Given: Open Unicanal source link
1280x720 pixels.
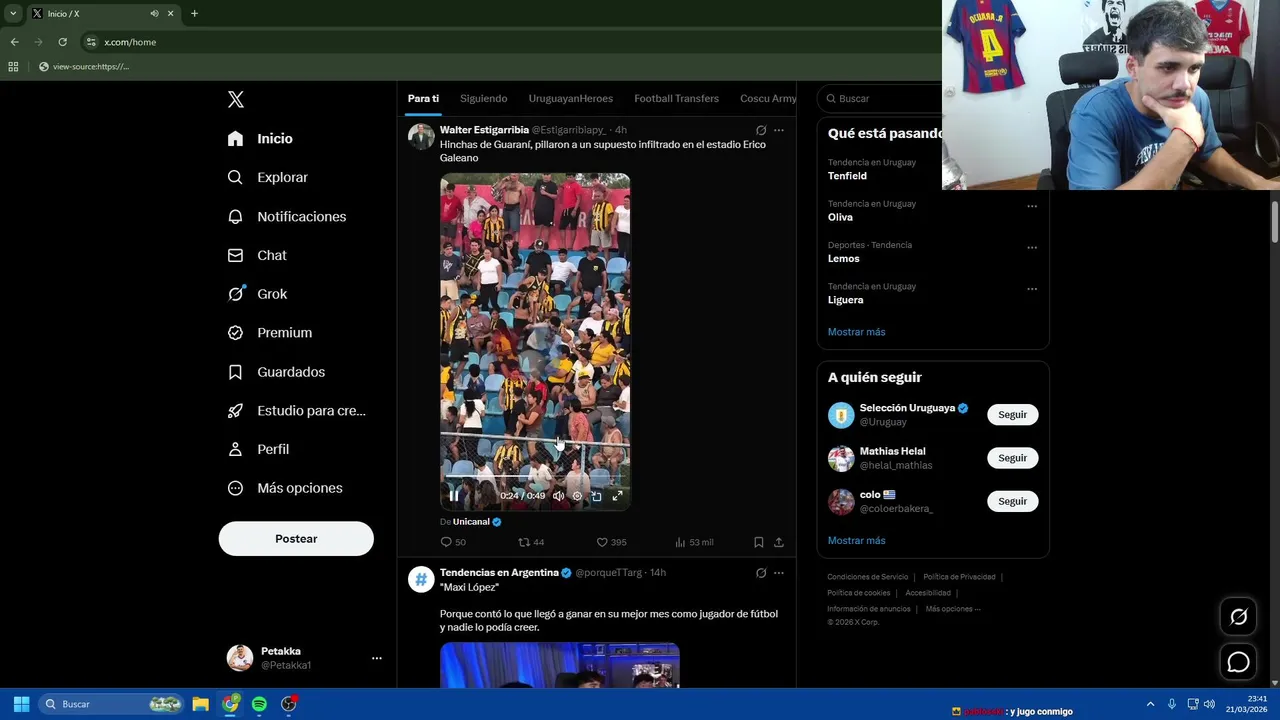Looking at the screenshot, I should 471,522.
